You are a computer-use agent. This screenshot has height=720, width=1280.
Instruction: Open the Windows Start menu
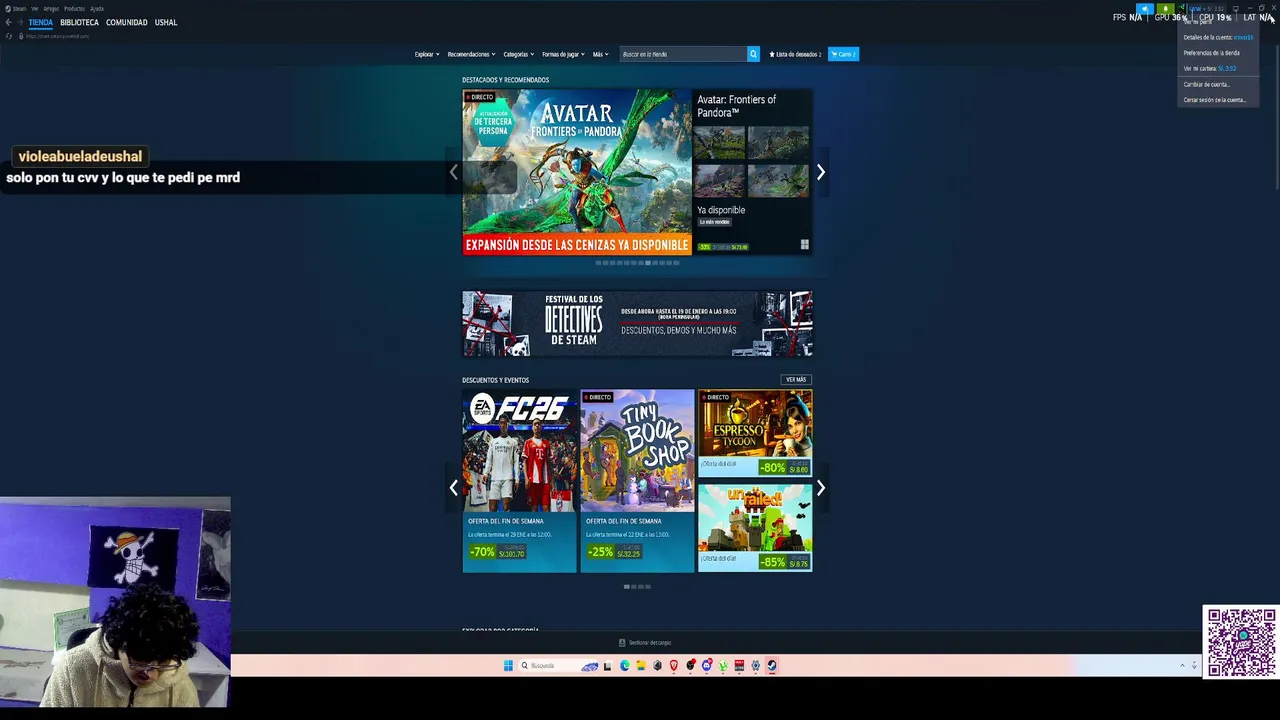[x=508, y=665]
